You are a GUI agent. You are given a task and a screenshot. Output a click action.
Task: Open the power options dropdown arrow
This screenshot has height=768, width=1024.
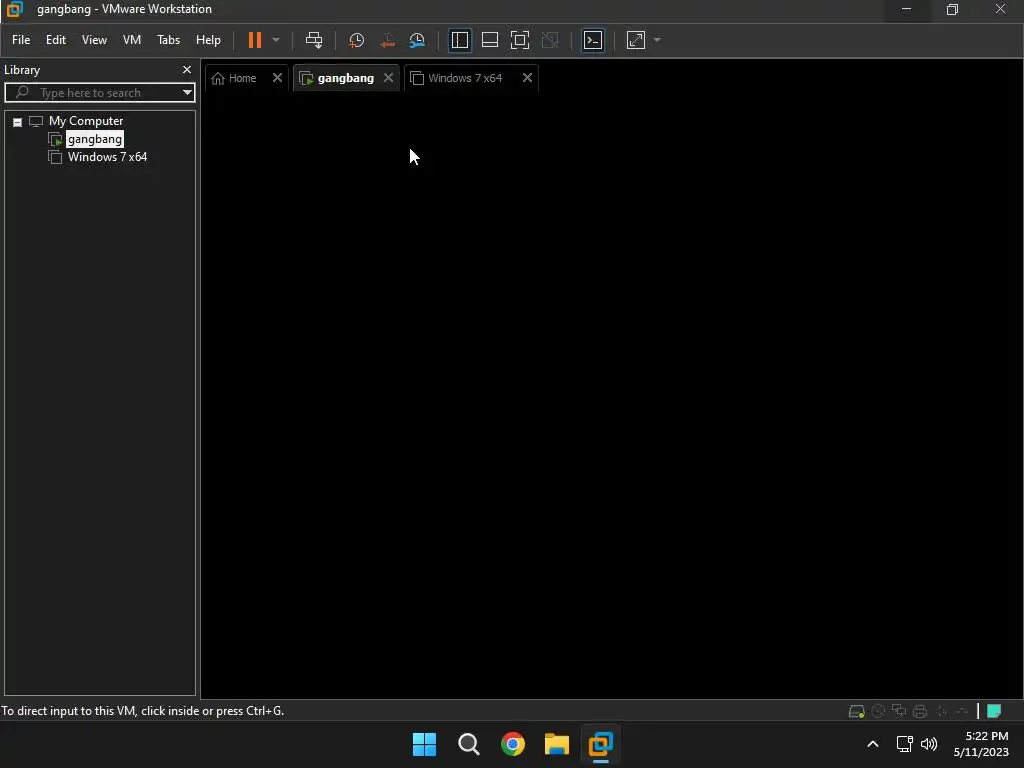click(276, 40)
